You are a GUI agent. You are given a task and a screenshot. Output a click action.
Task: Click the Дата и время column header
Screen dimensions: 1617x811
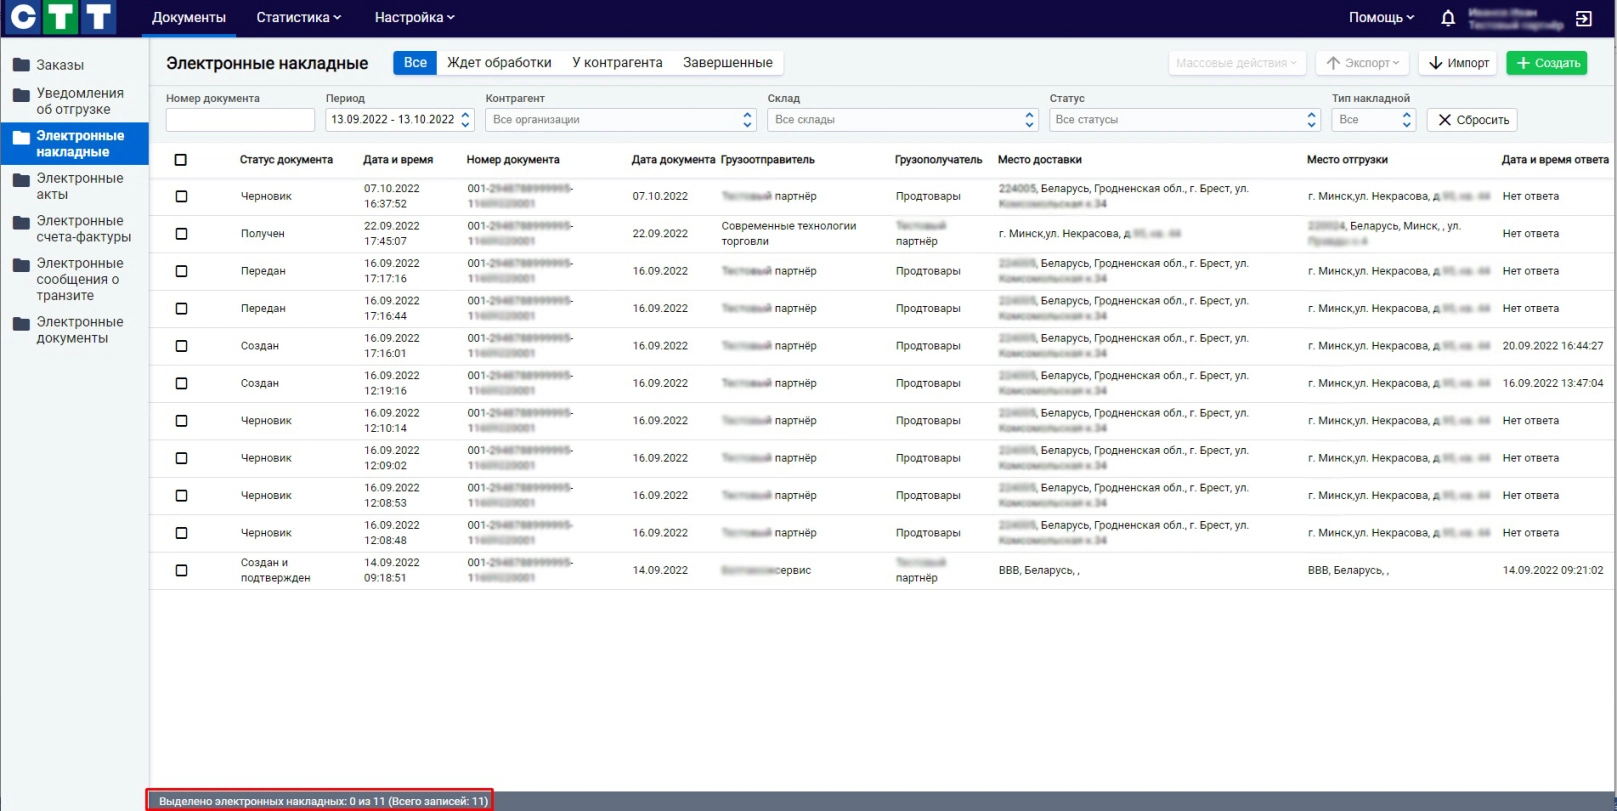(x=398, y=160)
